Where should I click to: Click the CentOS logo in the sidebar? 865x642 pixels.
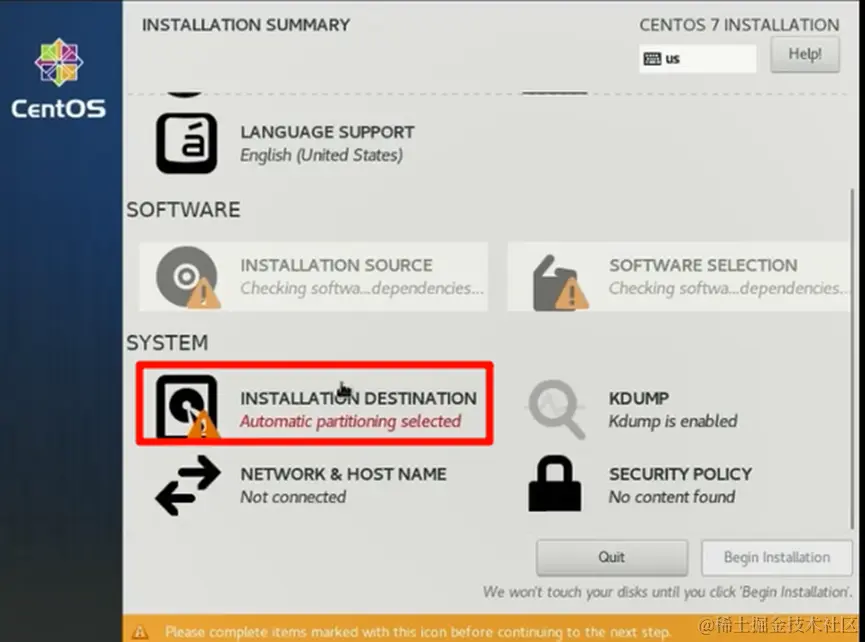[x=59, y=78]
